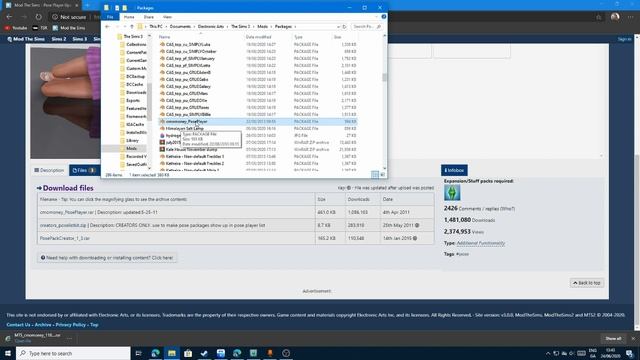The height and width of the screenshot is (360, 640).
Task: Reload the page with browser refresh icon
Action: click(x=38, y=17)
